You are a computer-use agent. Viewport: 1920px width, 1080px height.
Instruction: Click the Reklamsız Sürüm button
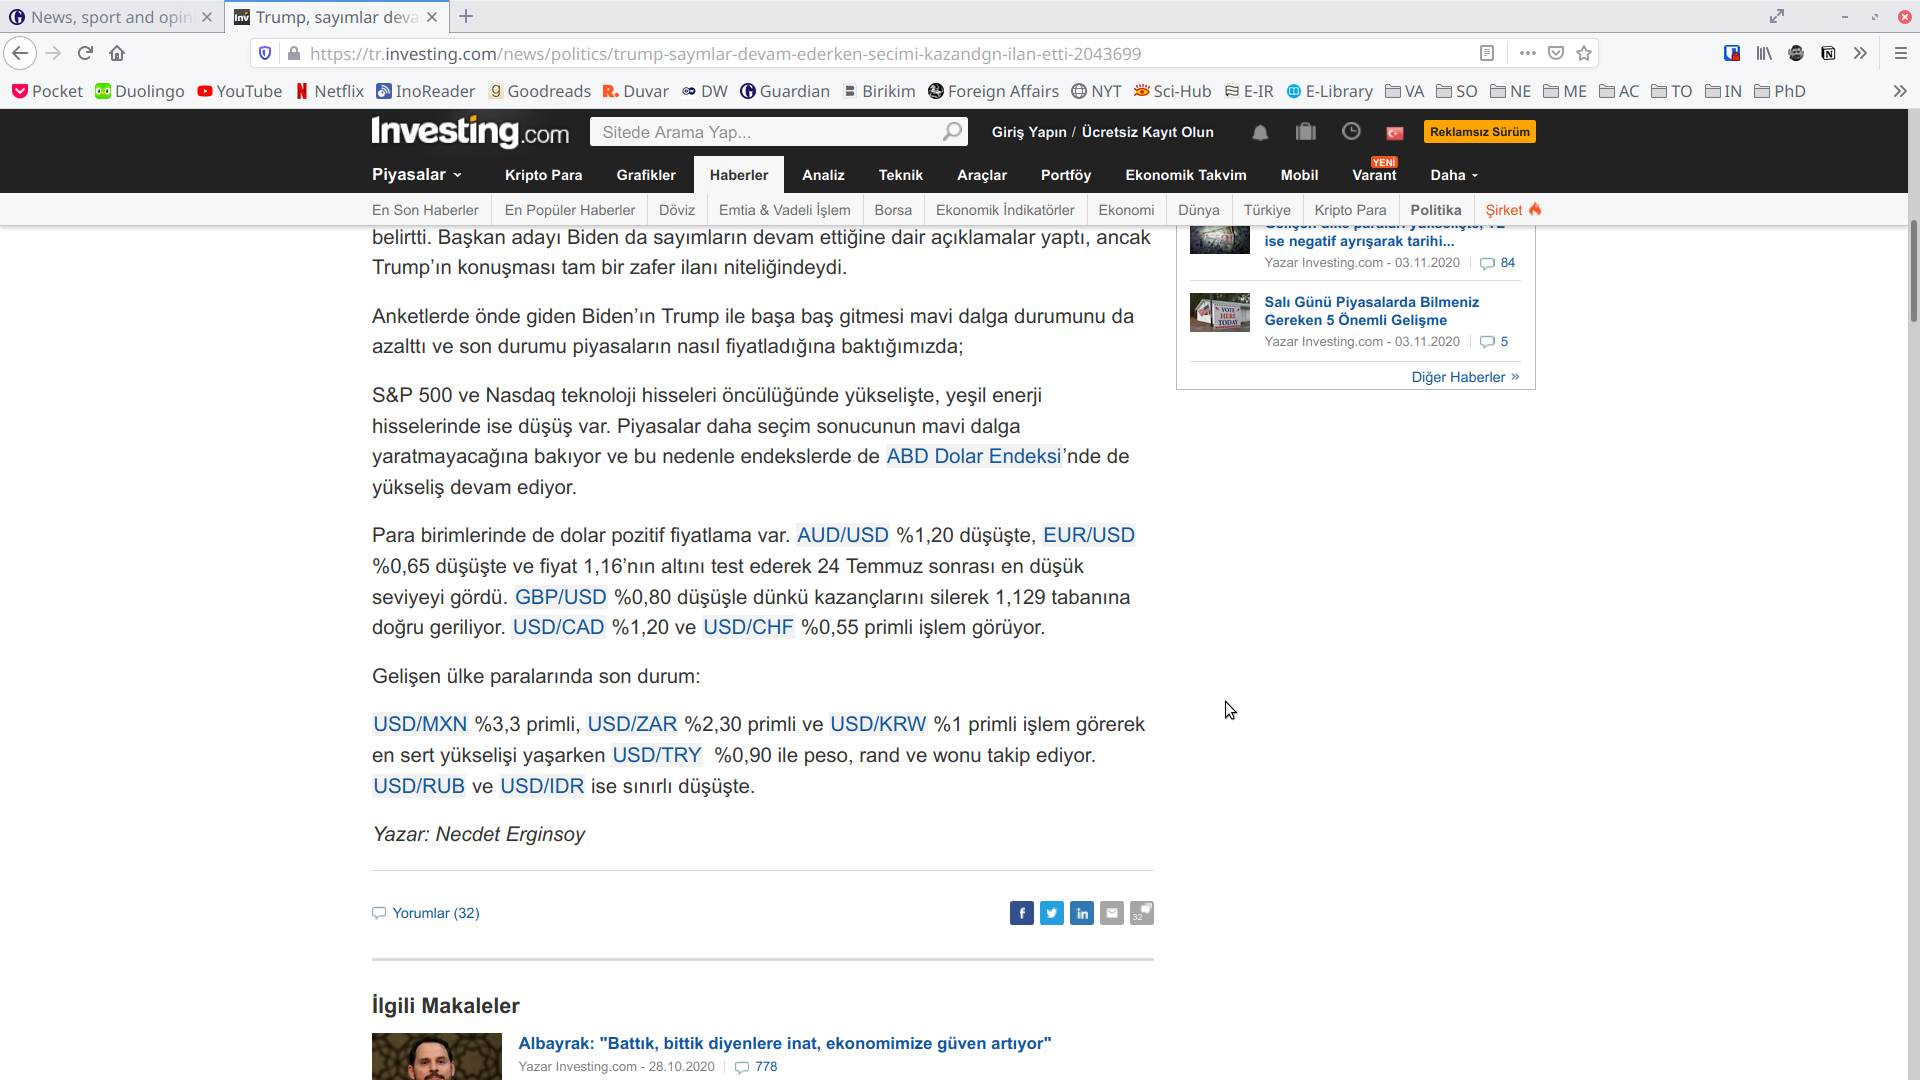click(x=1479, y=132)
